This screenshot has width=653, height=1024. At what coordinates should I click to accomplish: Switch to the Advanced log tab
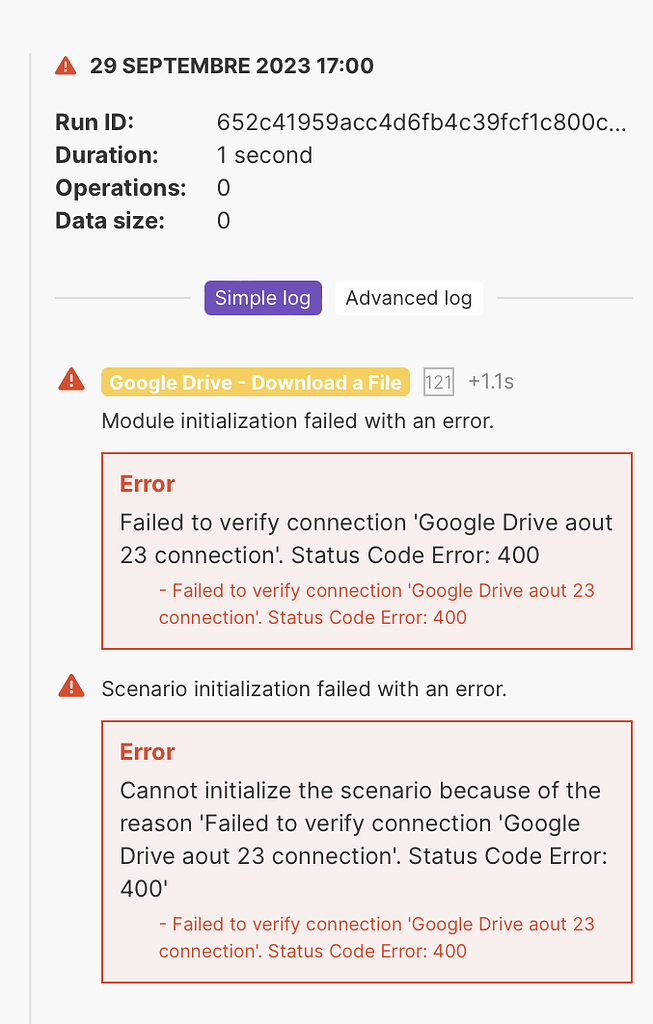(x=408, y=298)
